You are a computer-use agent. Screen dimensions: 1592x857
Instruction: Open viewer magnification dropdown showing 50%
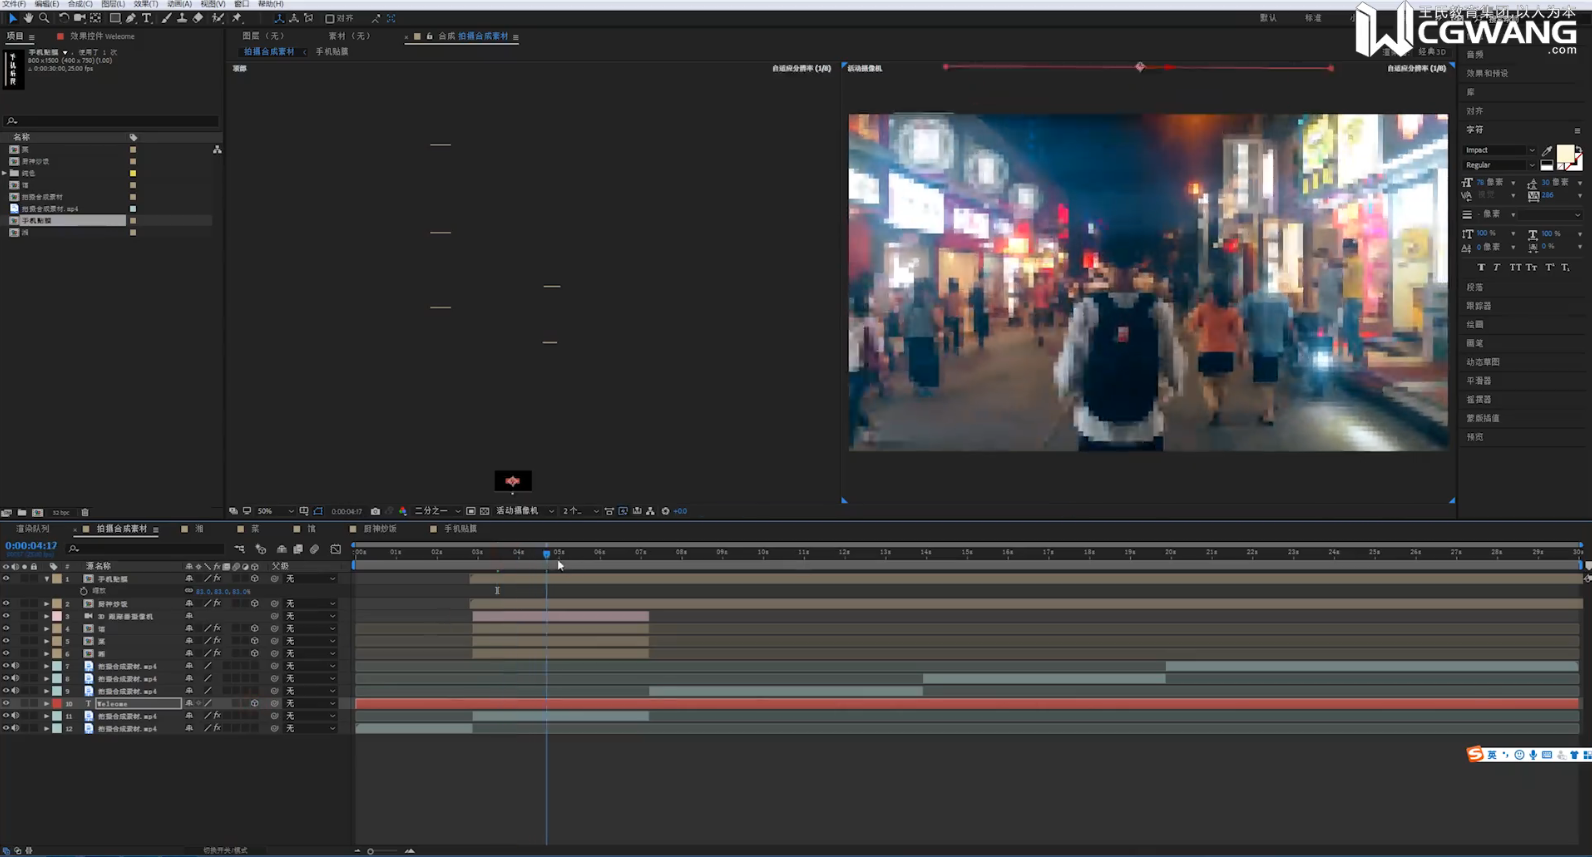tap(275, 511)
